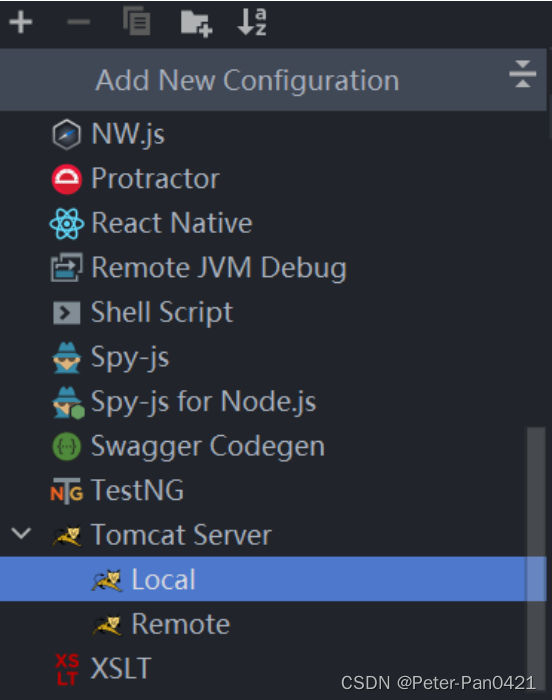
Task: Click the Tomcat Server cat icon
Action: coord(67,535)
